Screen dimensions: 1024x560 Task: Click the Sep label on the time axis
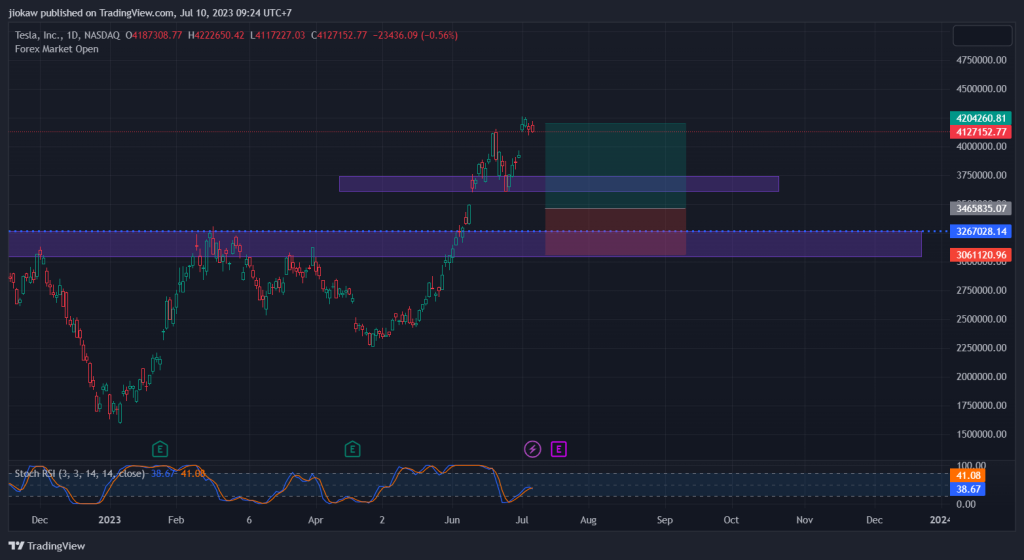coord(665,520)
